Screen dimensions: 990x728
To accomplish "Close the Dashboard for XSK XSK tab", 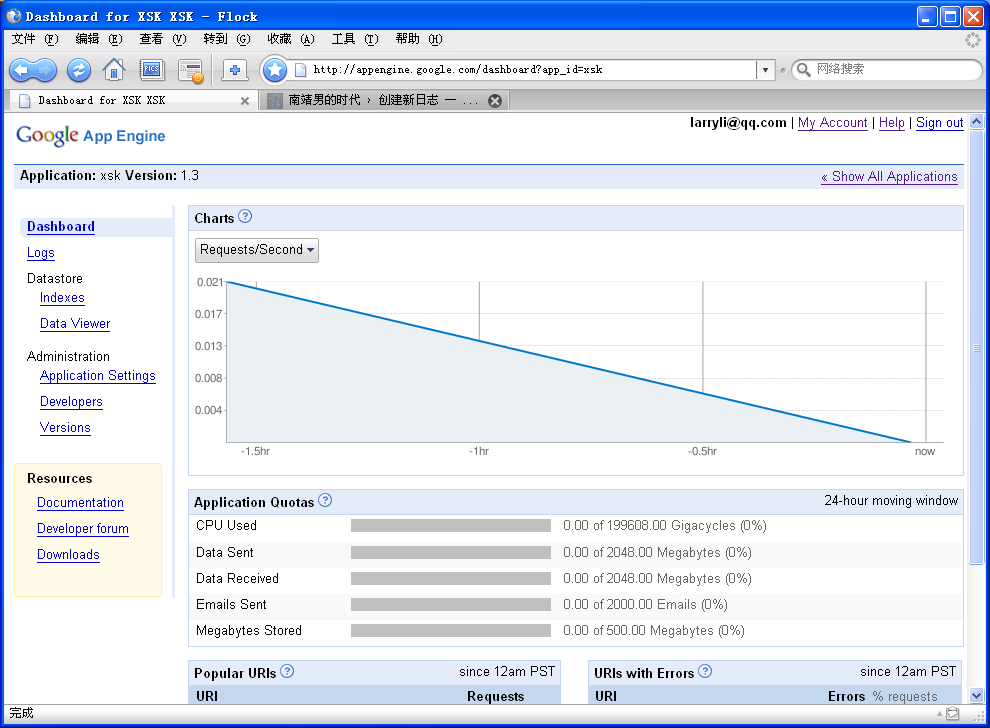I will click(x=245, y=100).
